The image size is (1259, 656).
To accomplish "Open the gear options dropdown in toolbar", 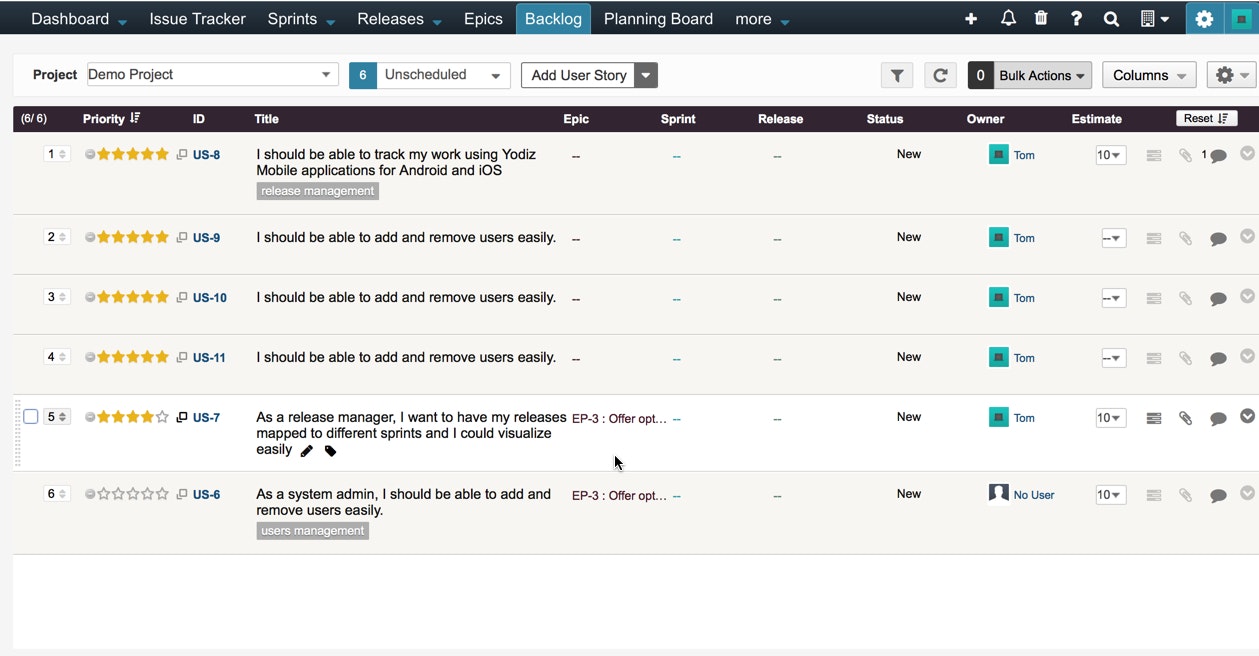I will pyautogui.click(x=1231, y=75).
